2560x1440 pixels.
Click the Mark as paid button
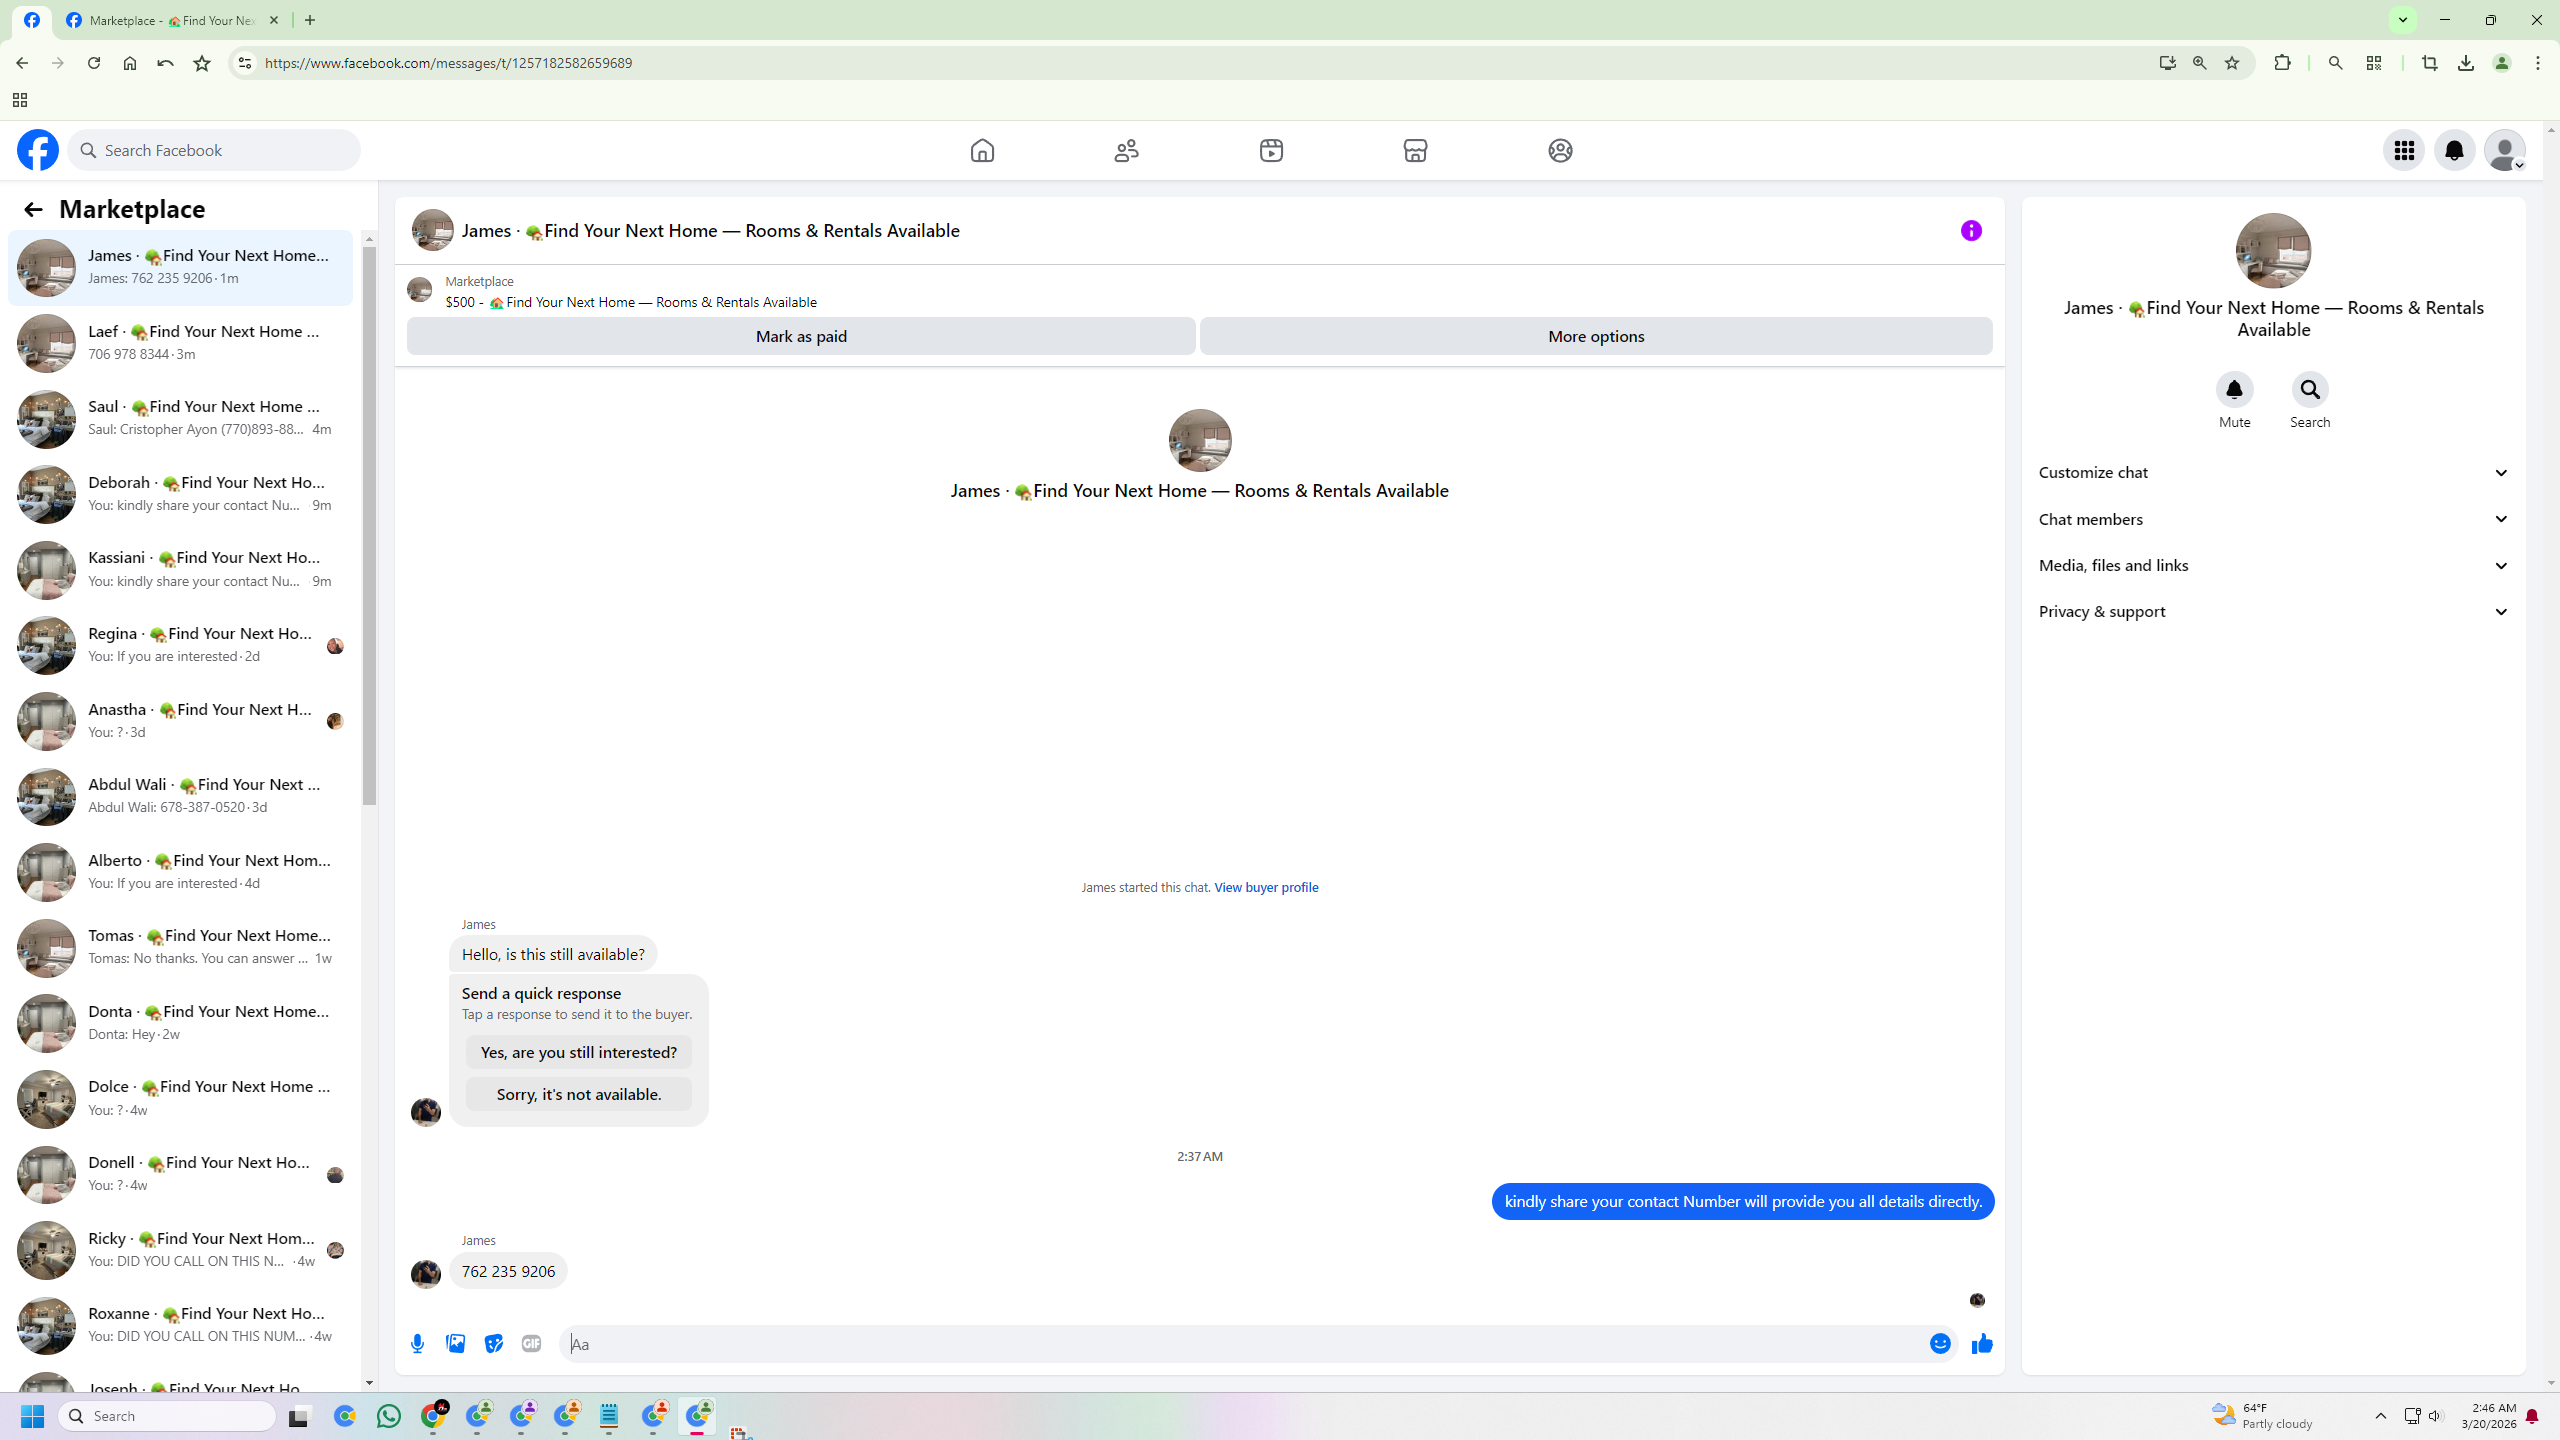click(x=801, y=336)
